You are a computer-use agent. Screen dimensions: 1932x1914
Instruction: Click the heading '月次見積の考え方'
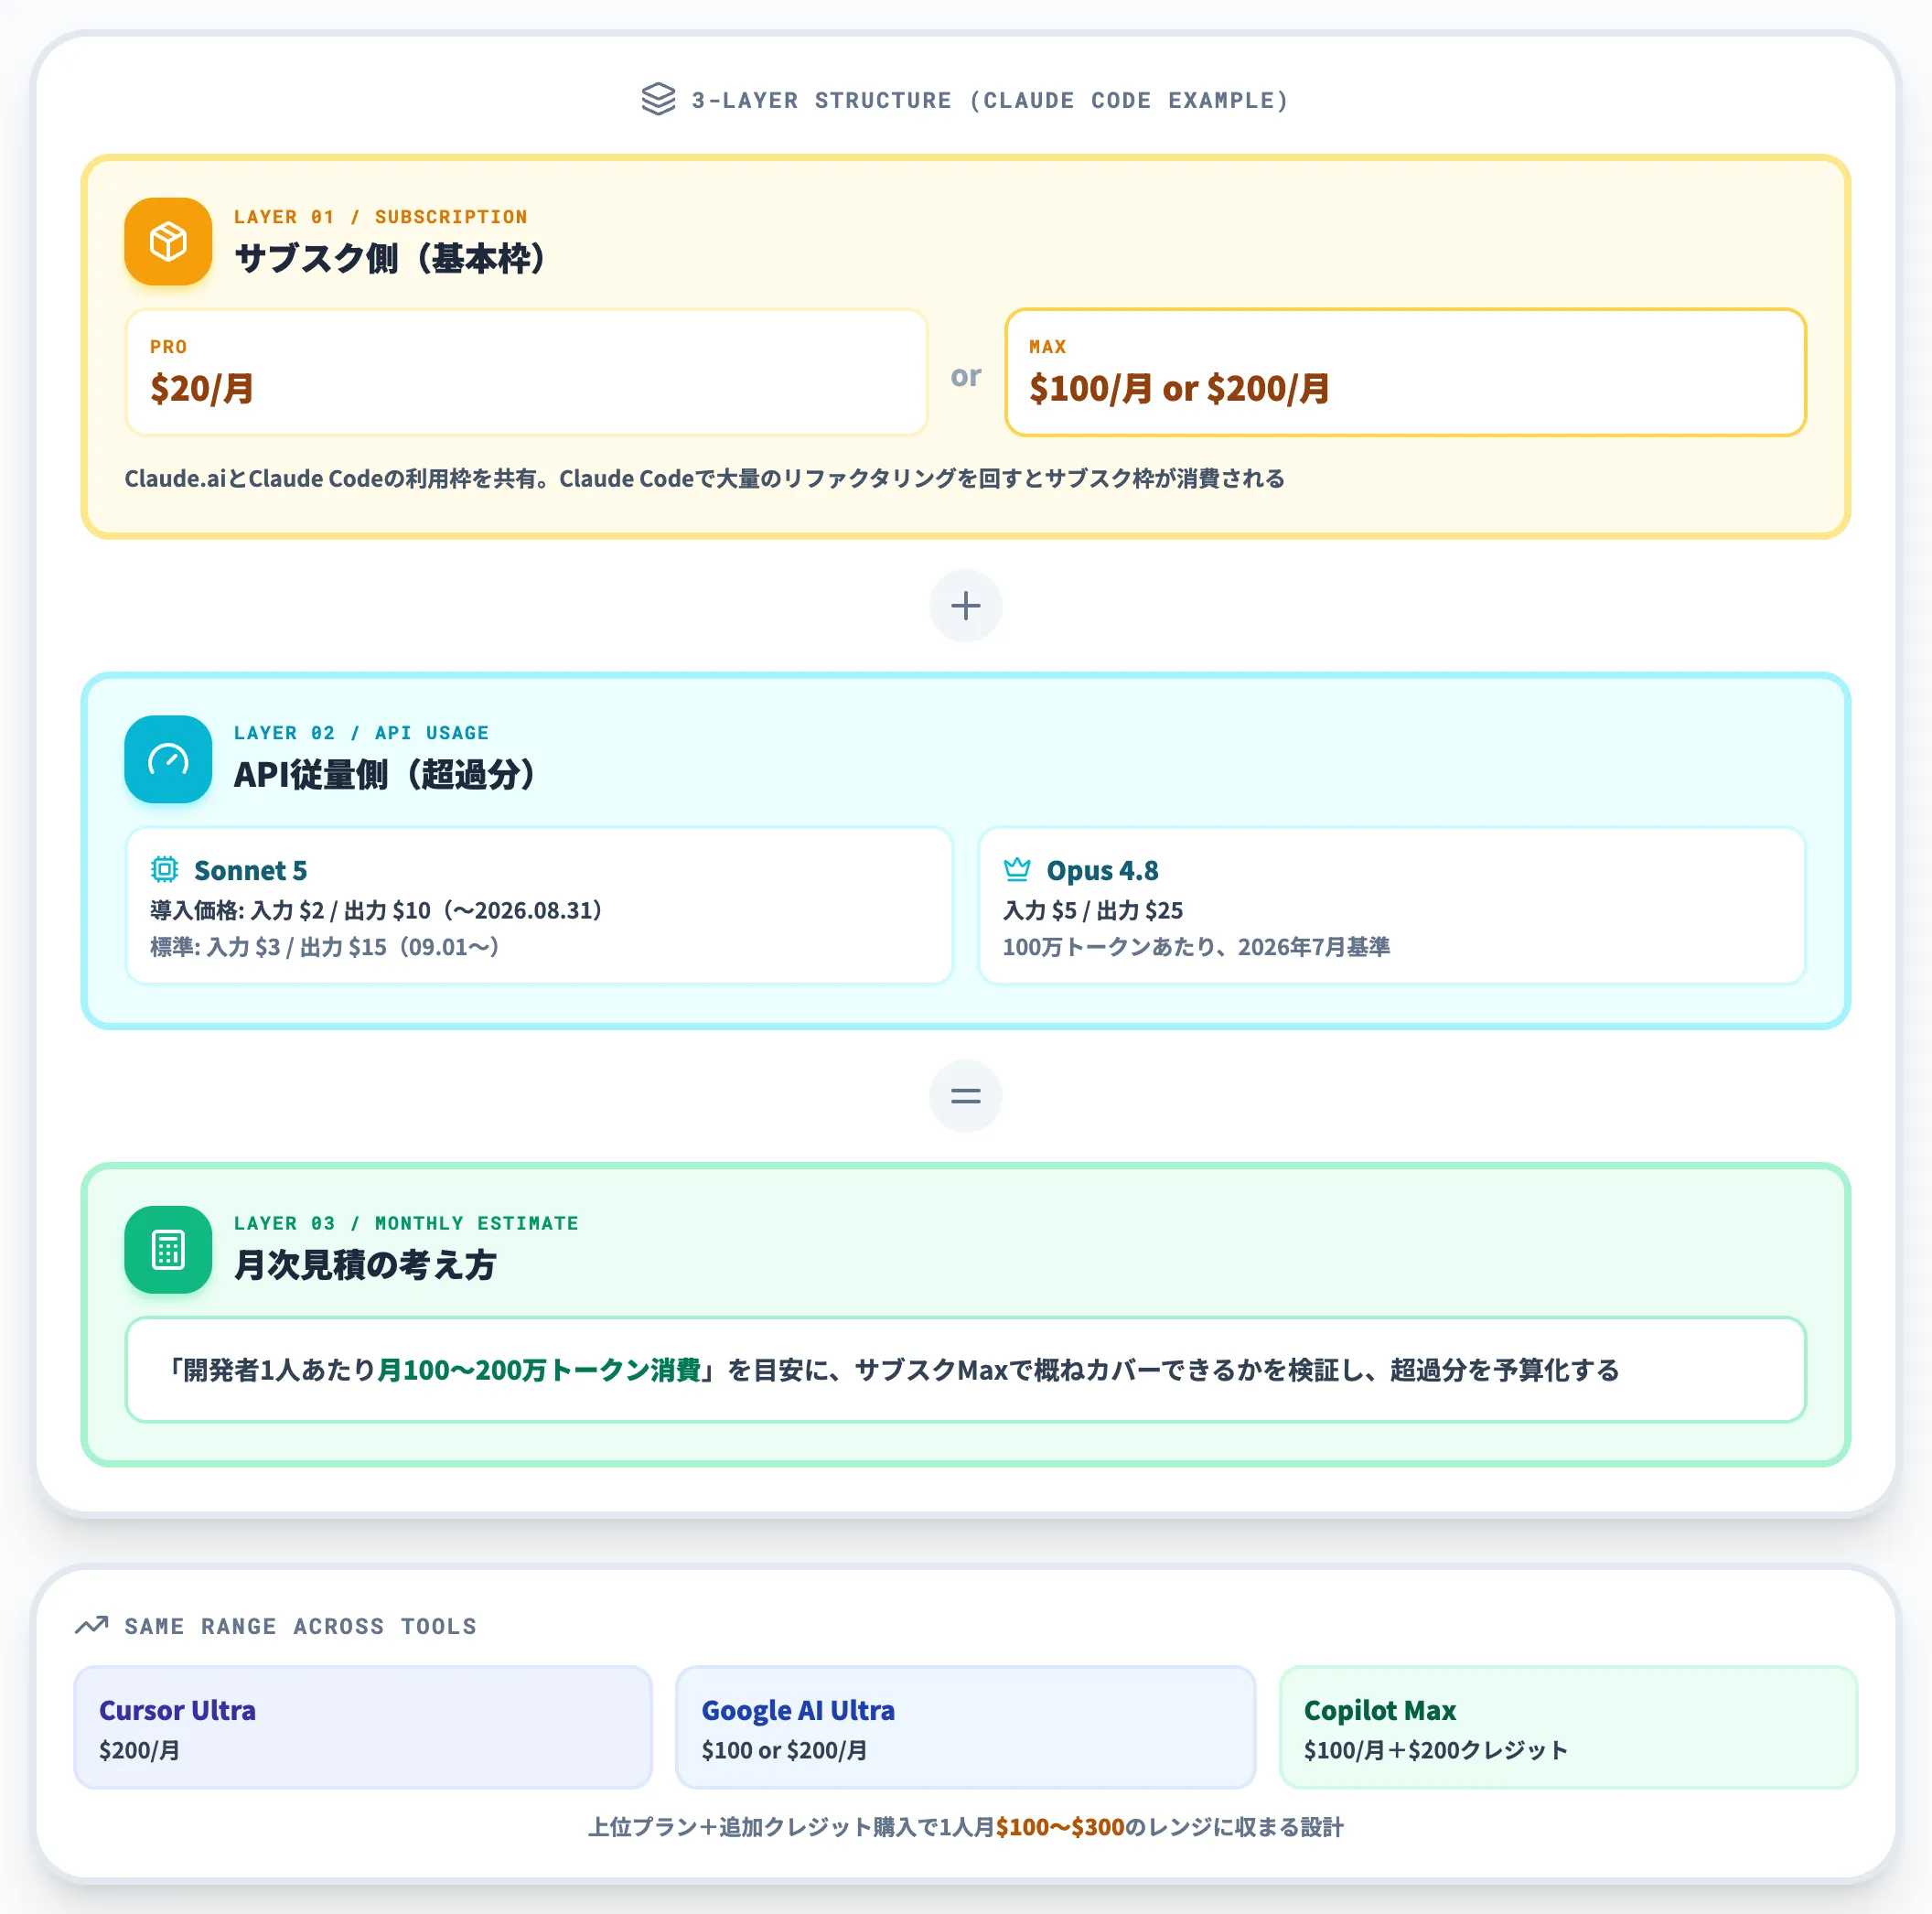365,1265
